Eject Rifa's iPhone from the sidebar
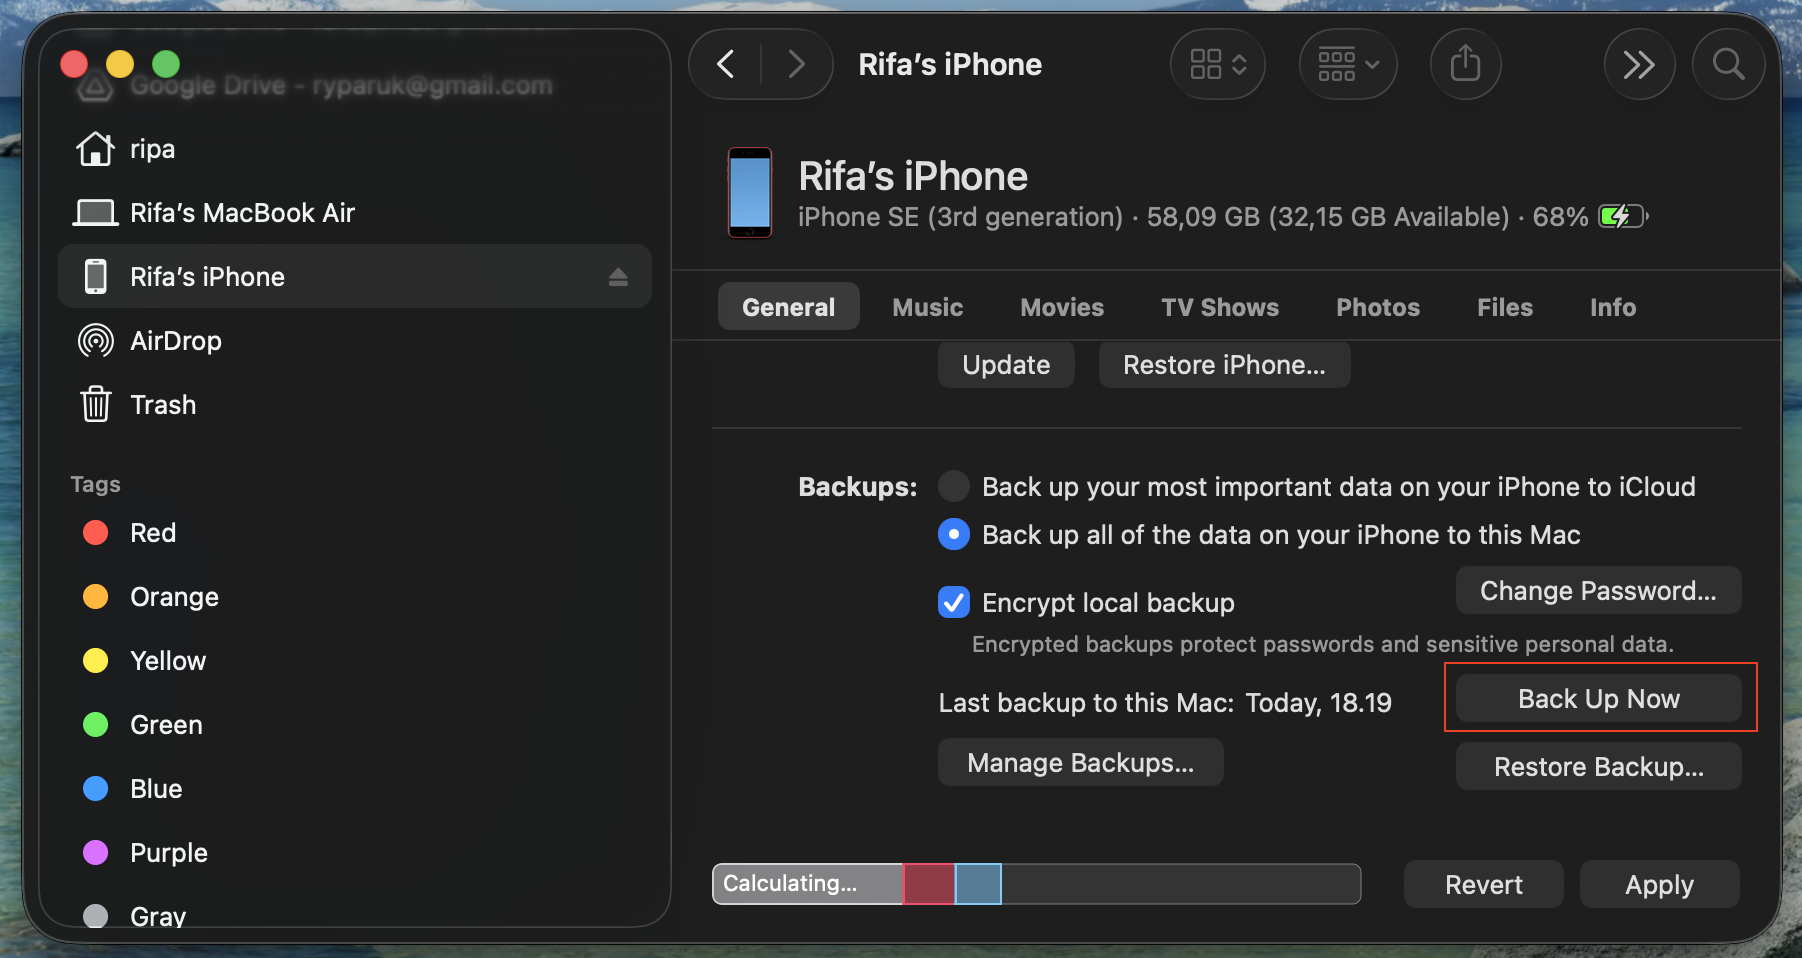This screenshot has width=1802, height=958. tap(619, 277)
